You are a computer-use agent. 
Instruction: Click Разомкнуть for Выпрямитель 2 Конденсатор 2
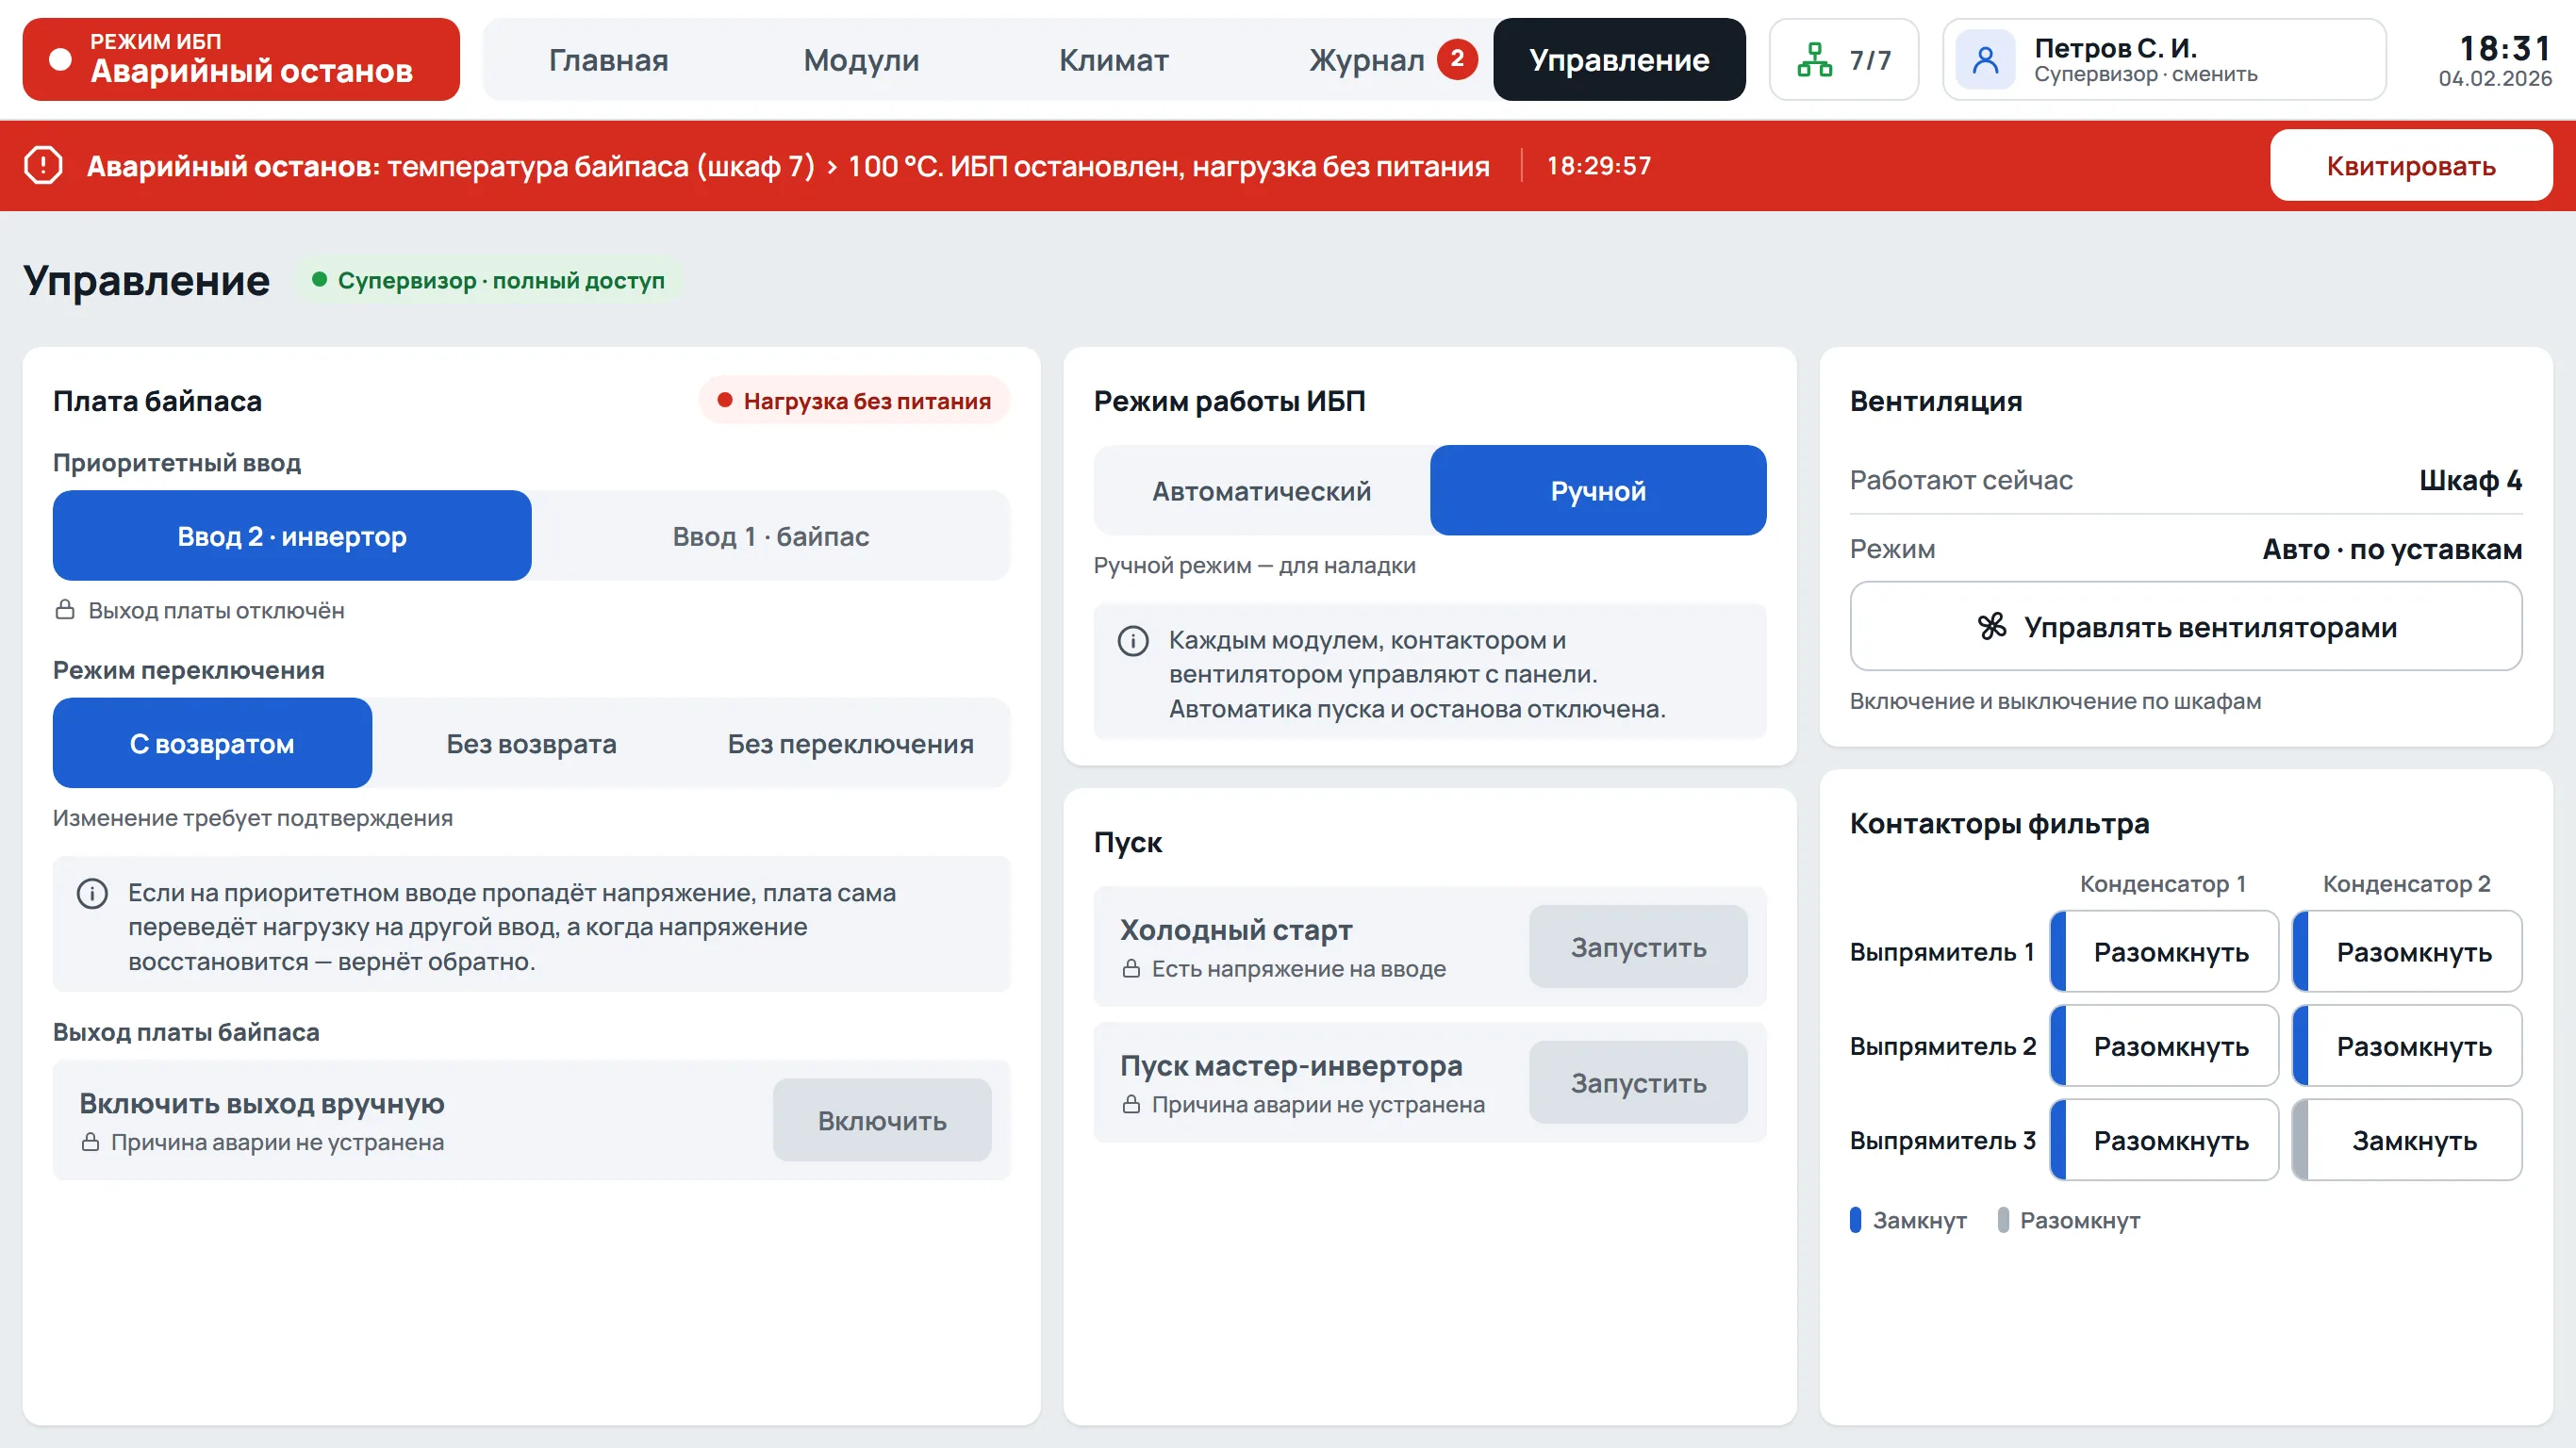2407,1045
